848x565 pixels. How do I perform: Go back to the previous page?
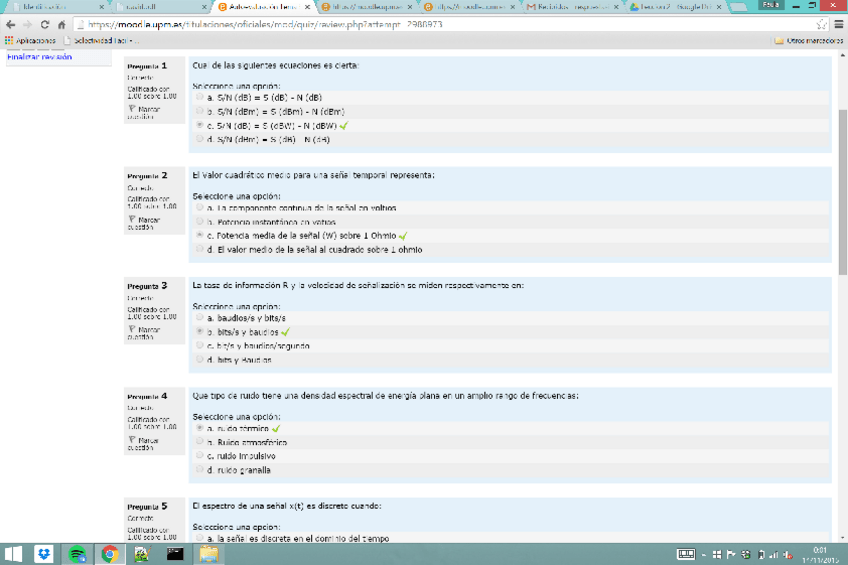point(10,25)
